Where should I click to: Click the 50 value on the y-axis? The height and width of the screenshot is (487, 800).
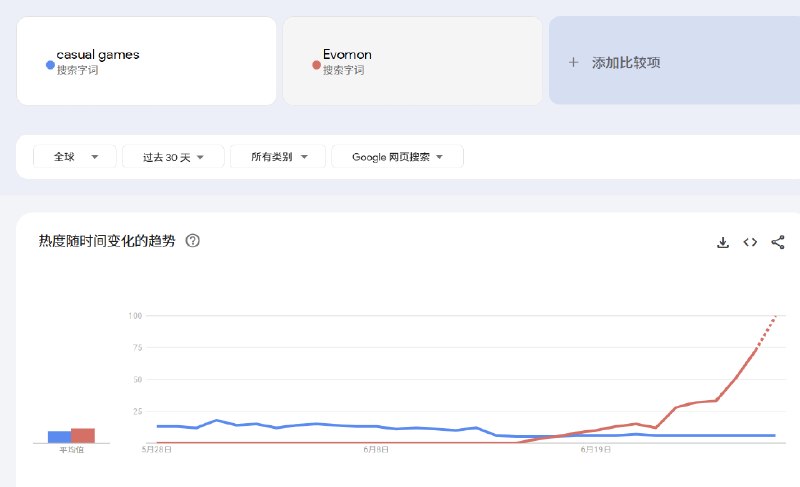coord(137,379)
